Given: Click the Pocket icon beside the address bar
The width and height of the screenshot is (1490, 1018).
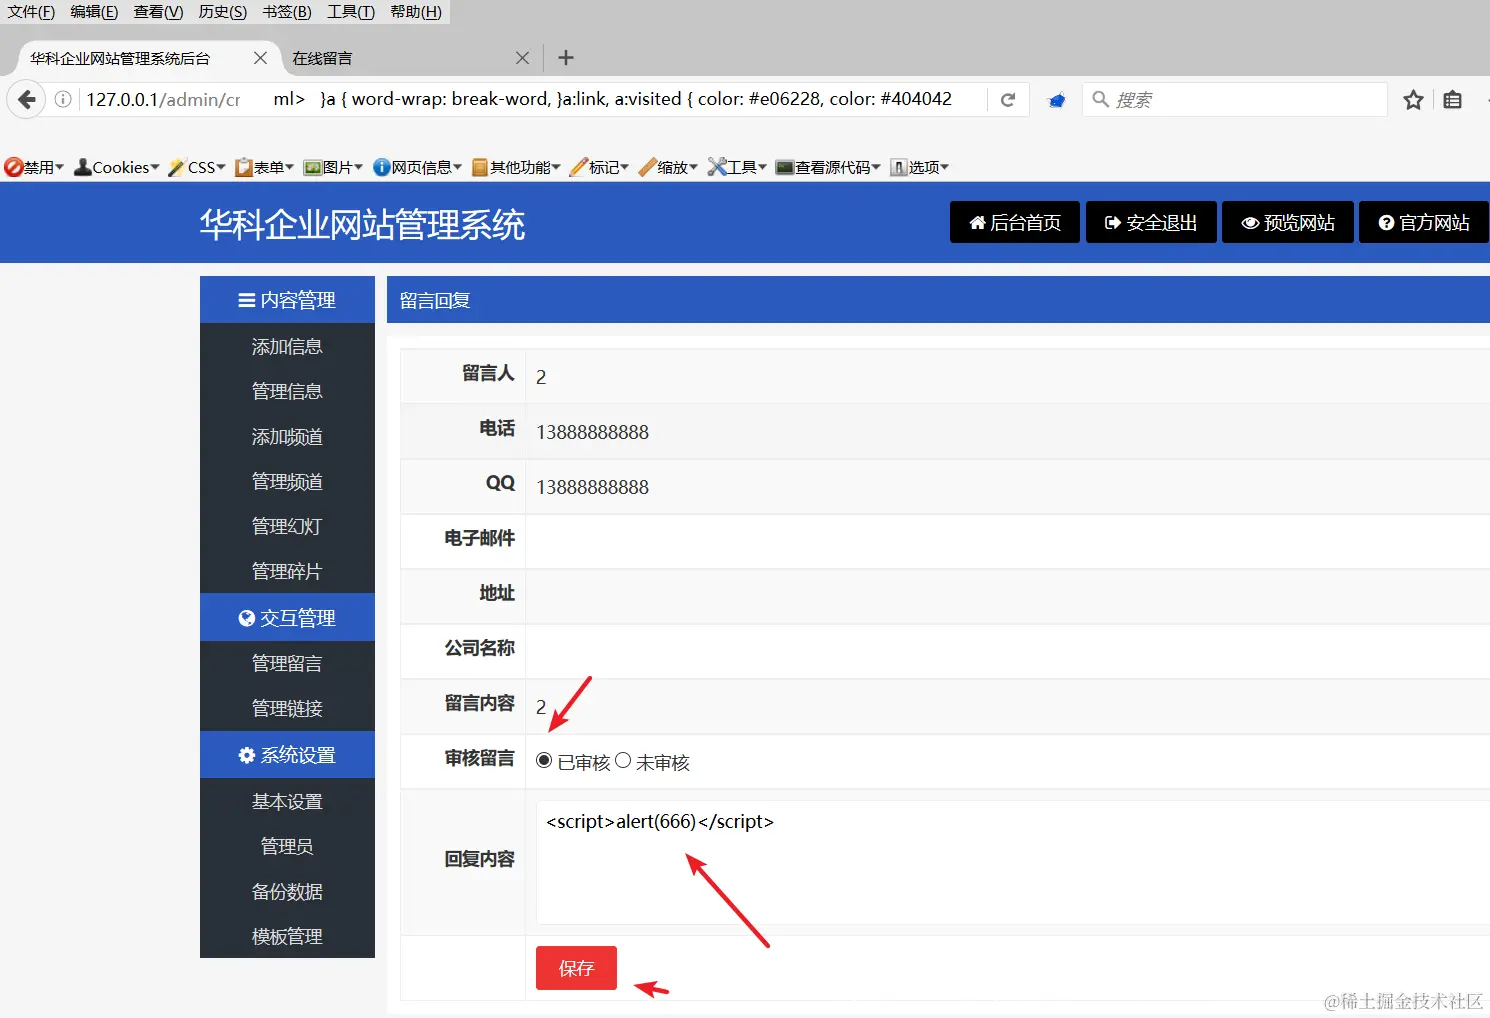Looking at the screenshot, I should [x=1056, y=99].
